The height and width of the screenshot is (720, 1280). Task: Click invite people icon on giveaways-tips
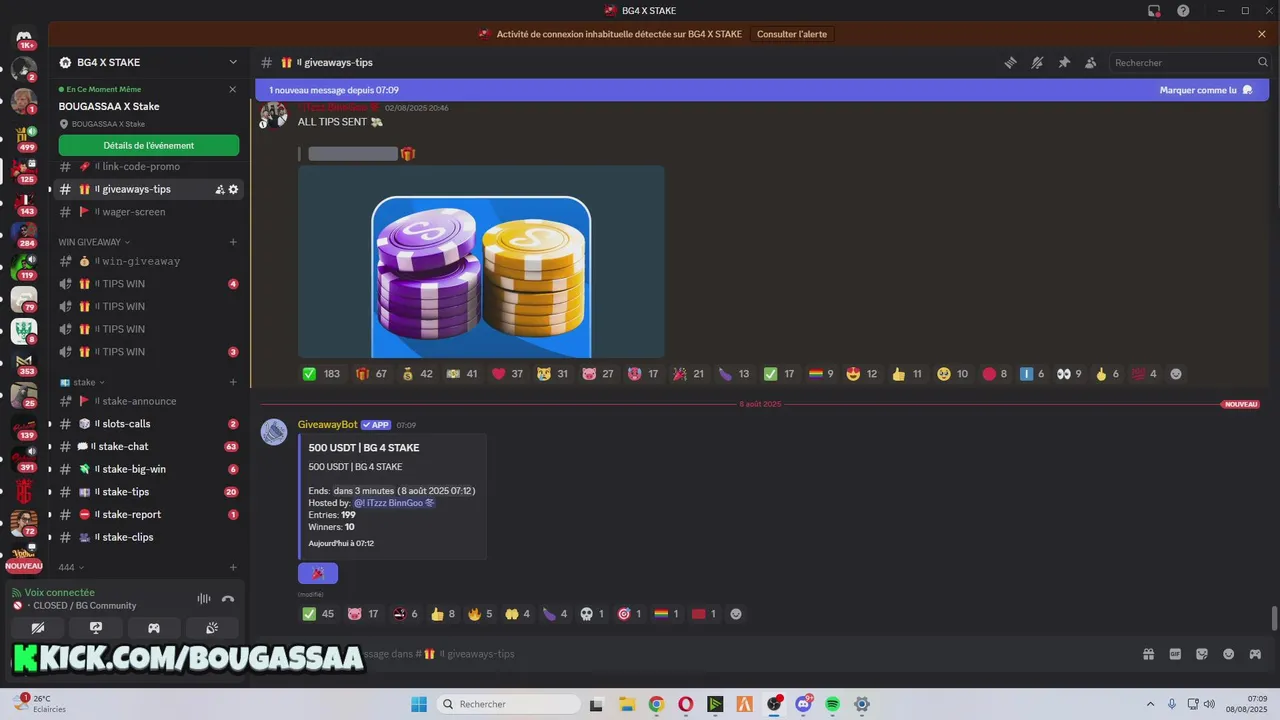[220, 189]
